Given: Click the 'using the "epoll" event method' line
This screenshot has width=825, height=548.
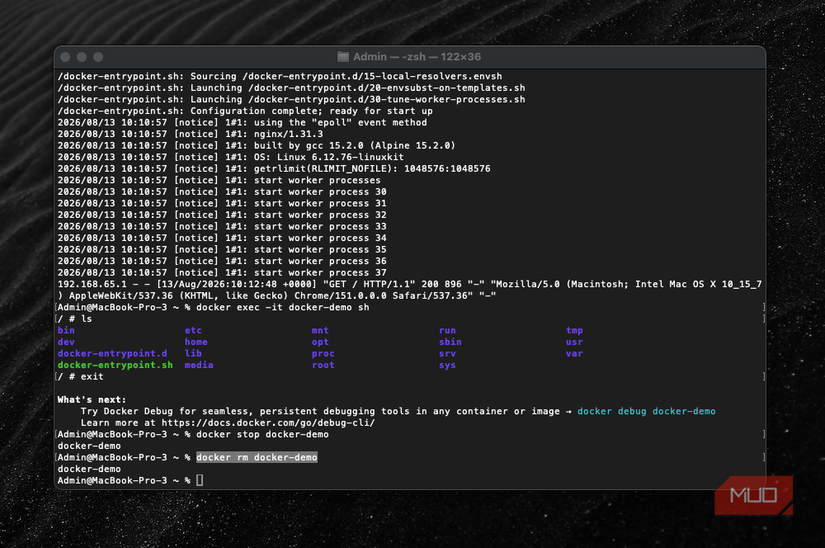Looking at the screenshot, I should click(x=242, y=123).
